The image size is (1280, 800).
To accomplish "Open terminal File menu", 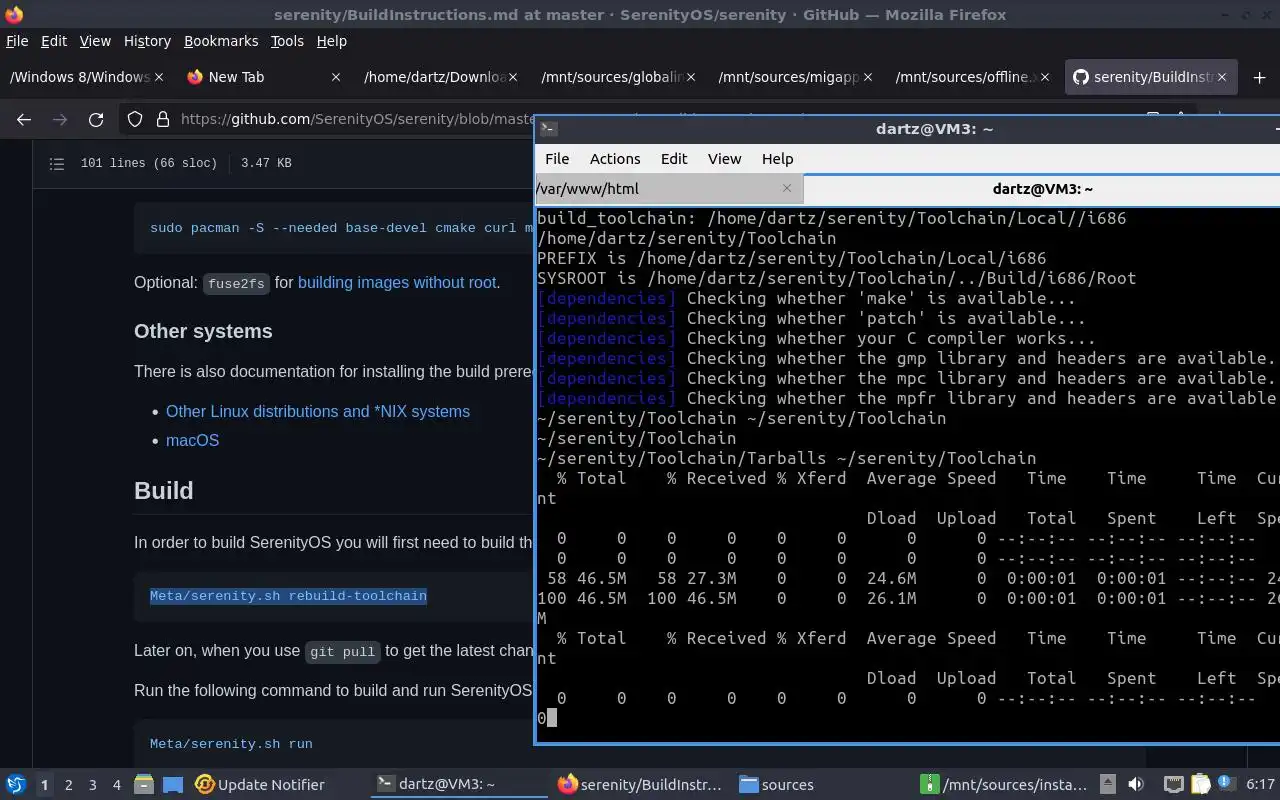I will pyautogui.click(x=557, y=159).
